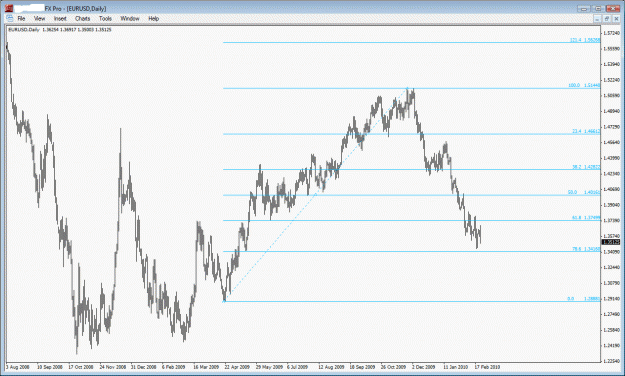
Task: Select the 50.0 Fibonacci level label
Action: [584, 192]
